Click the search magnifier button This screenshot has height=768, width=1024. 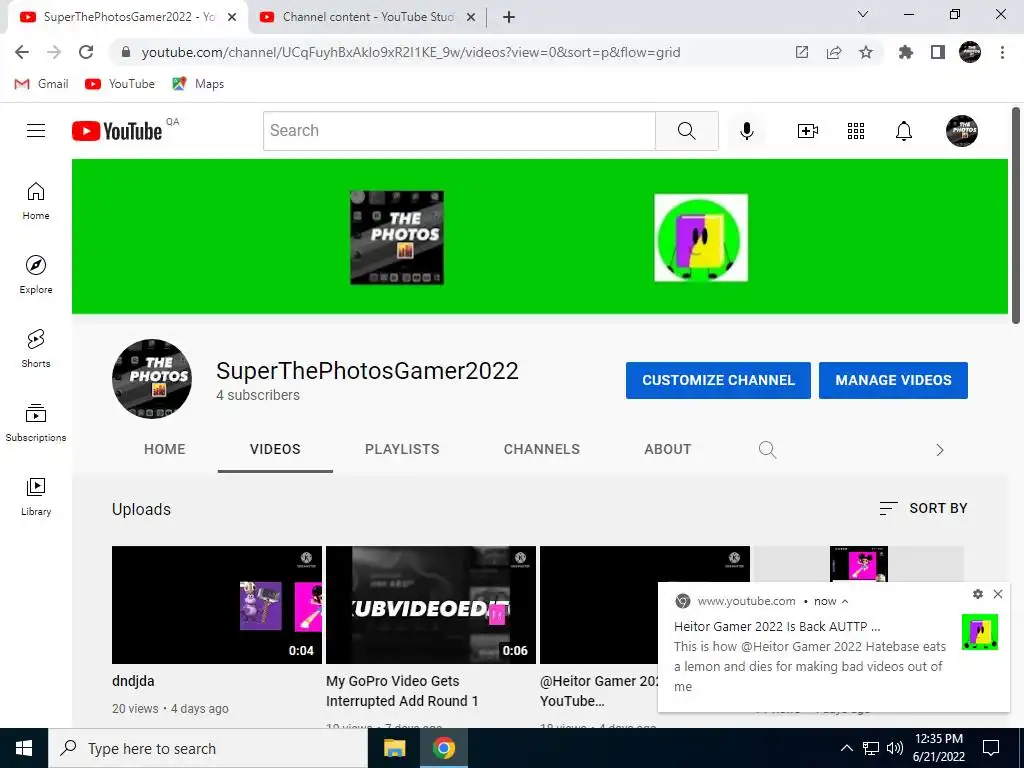686,131
